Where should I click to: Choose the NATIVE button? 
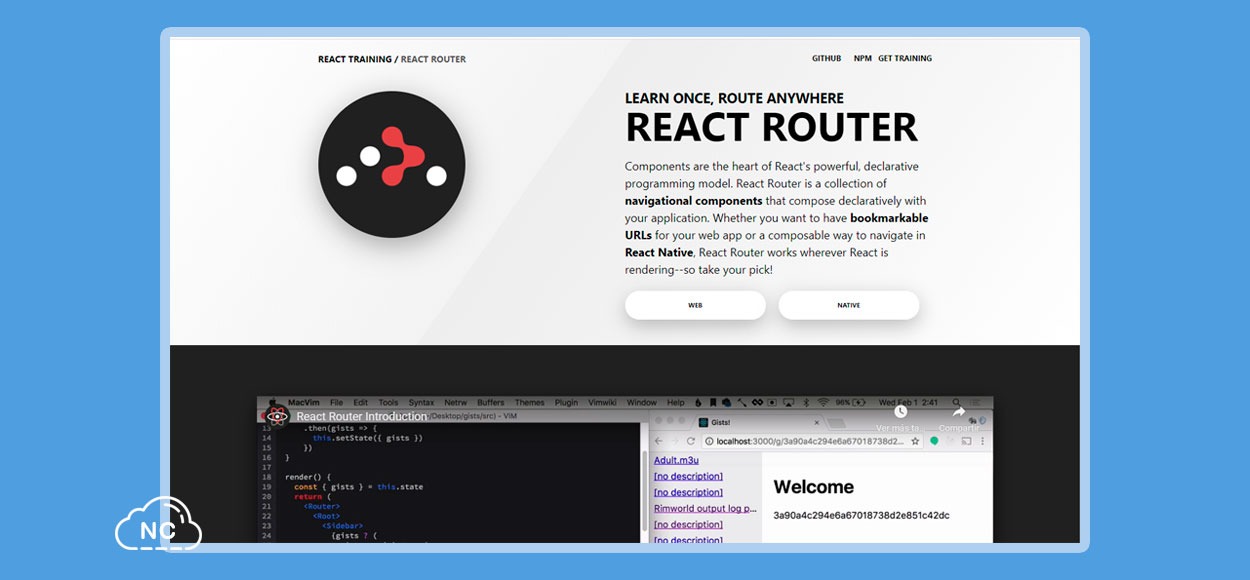tap(848, 305)
